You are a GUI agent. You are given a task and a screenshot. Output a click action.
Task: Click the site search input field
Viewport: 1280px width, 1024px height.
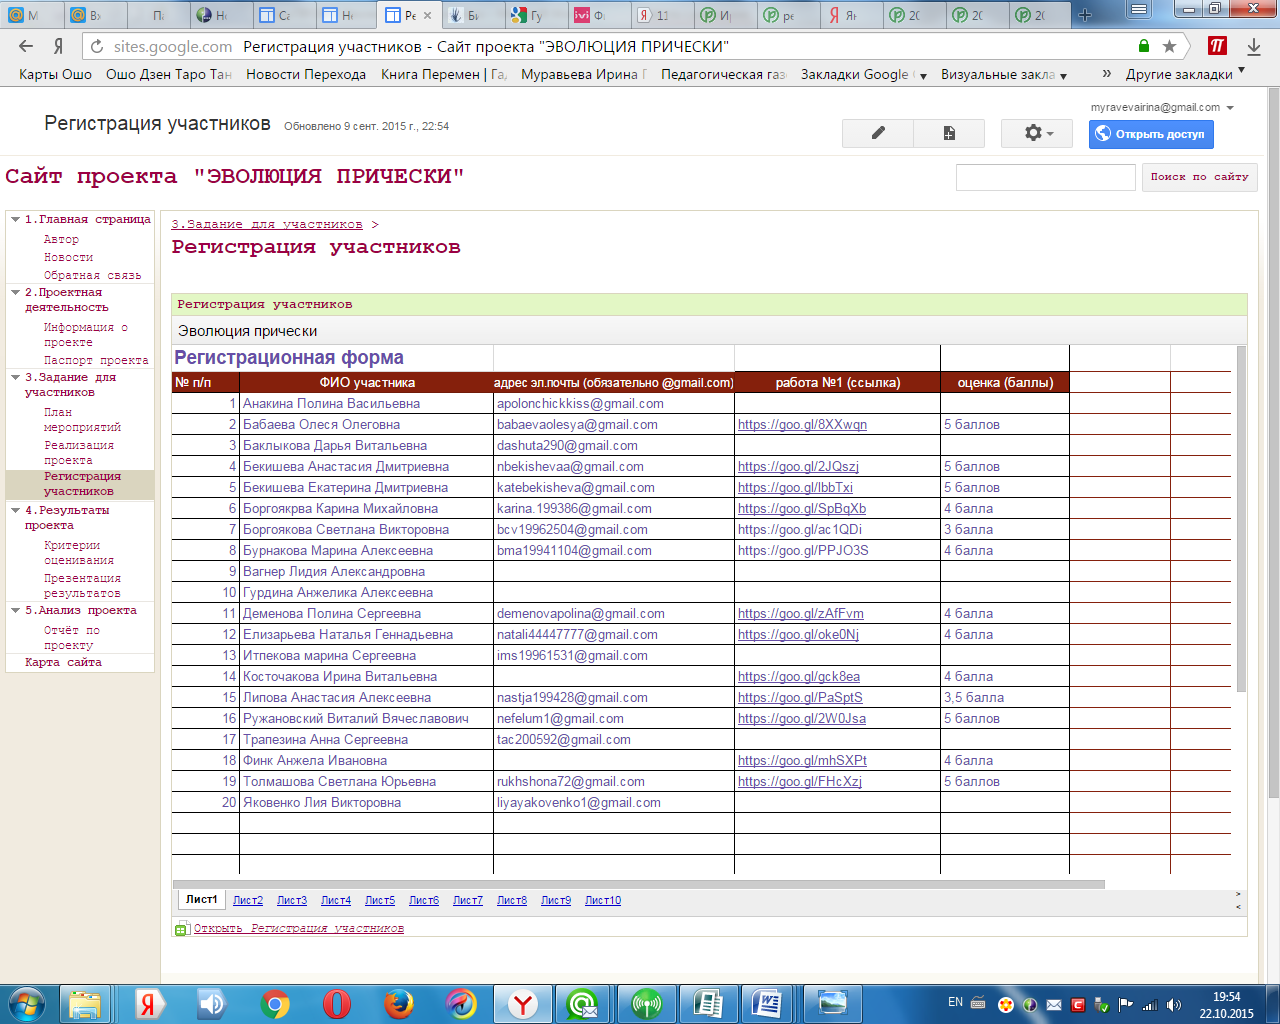pyautogui.click(x=1045, y=177)
